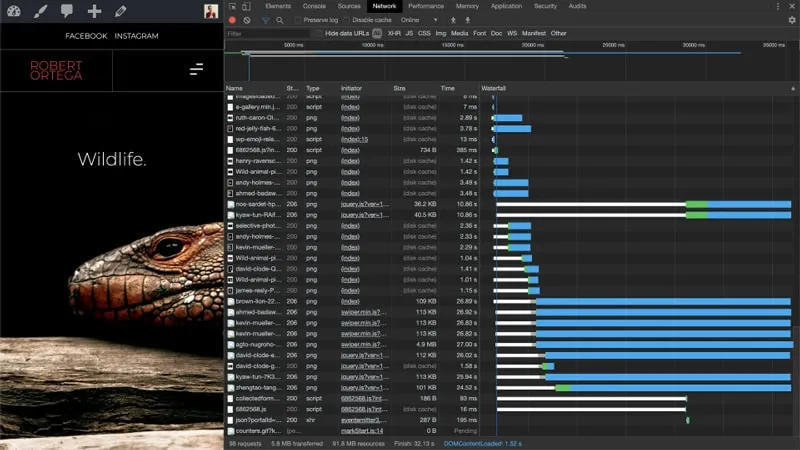The width and height of the screenshot is (800, 450).
Task: Click the inspect element picker icon
Action: 232,6
